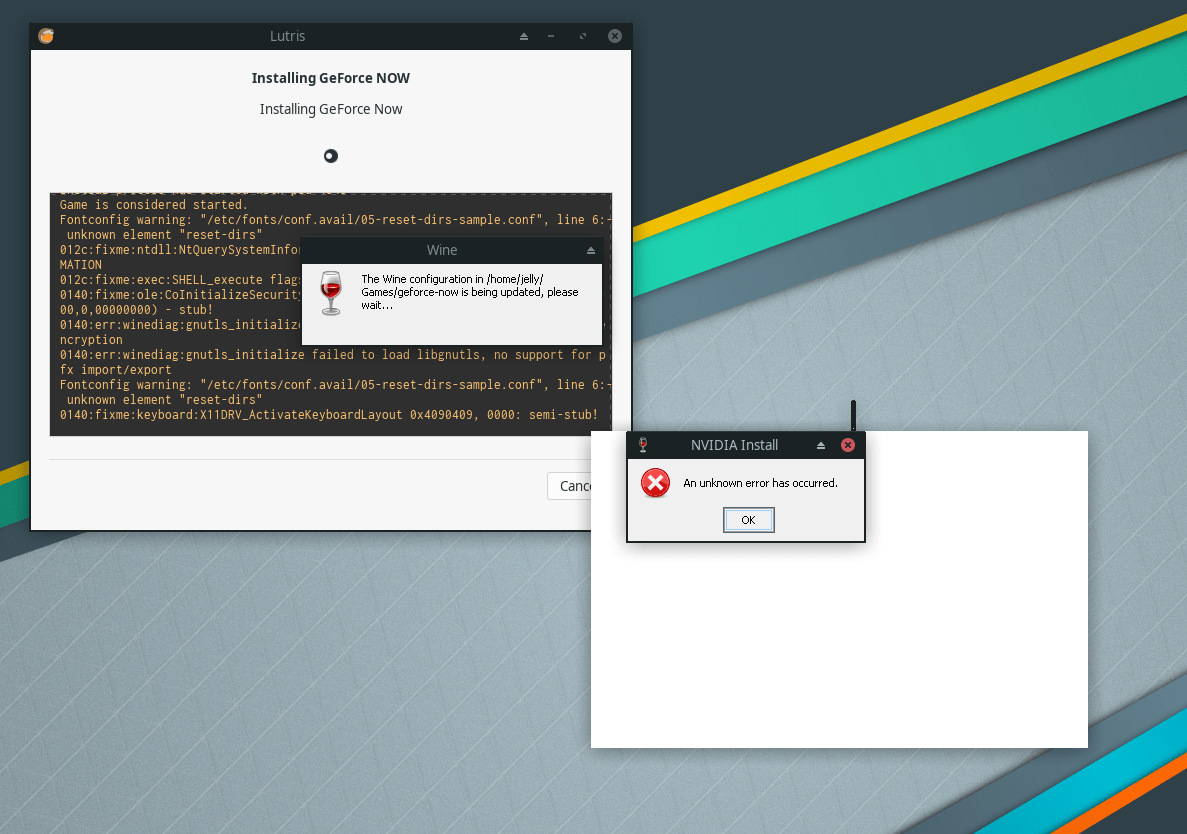This screenshot has height=834, width=1187.
Task: Click the Wine configuration update message text
Action: click(x=469, y=292)
